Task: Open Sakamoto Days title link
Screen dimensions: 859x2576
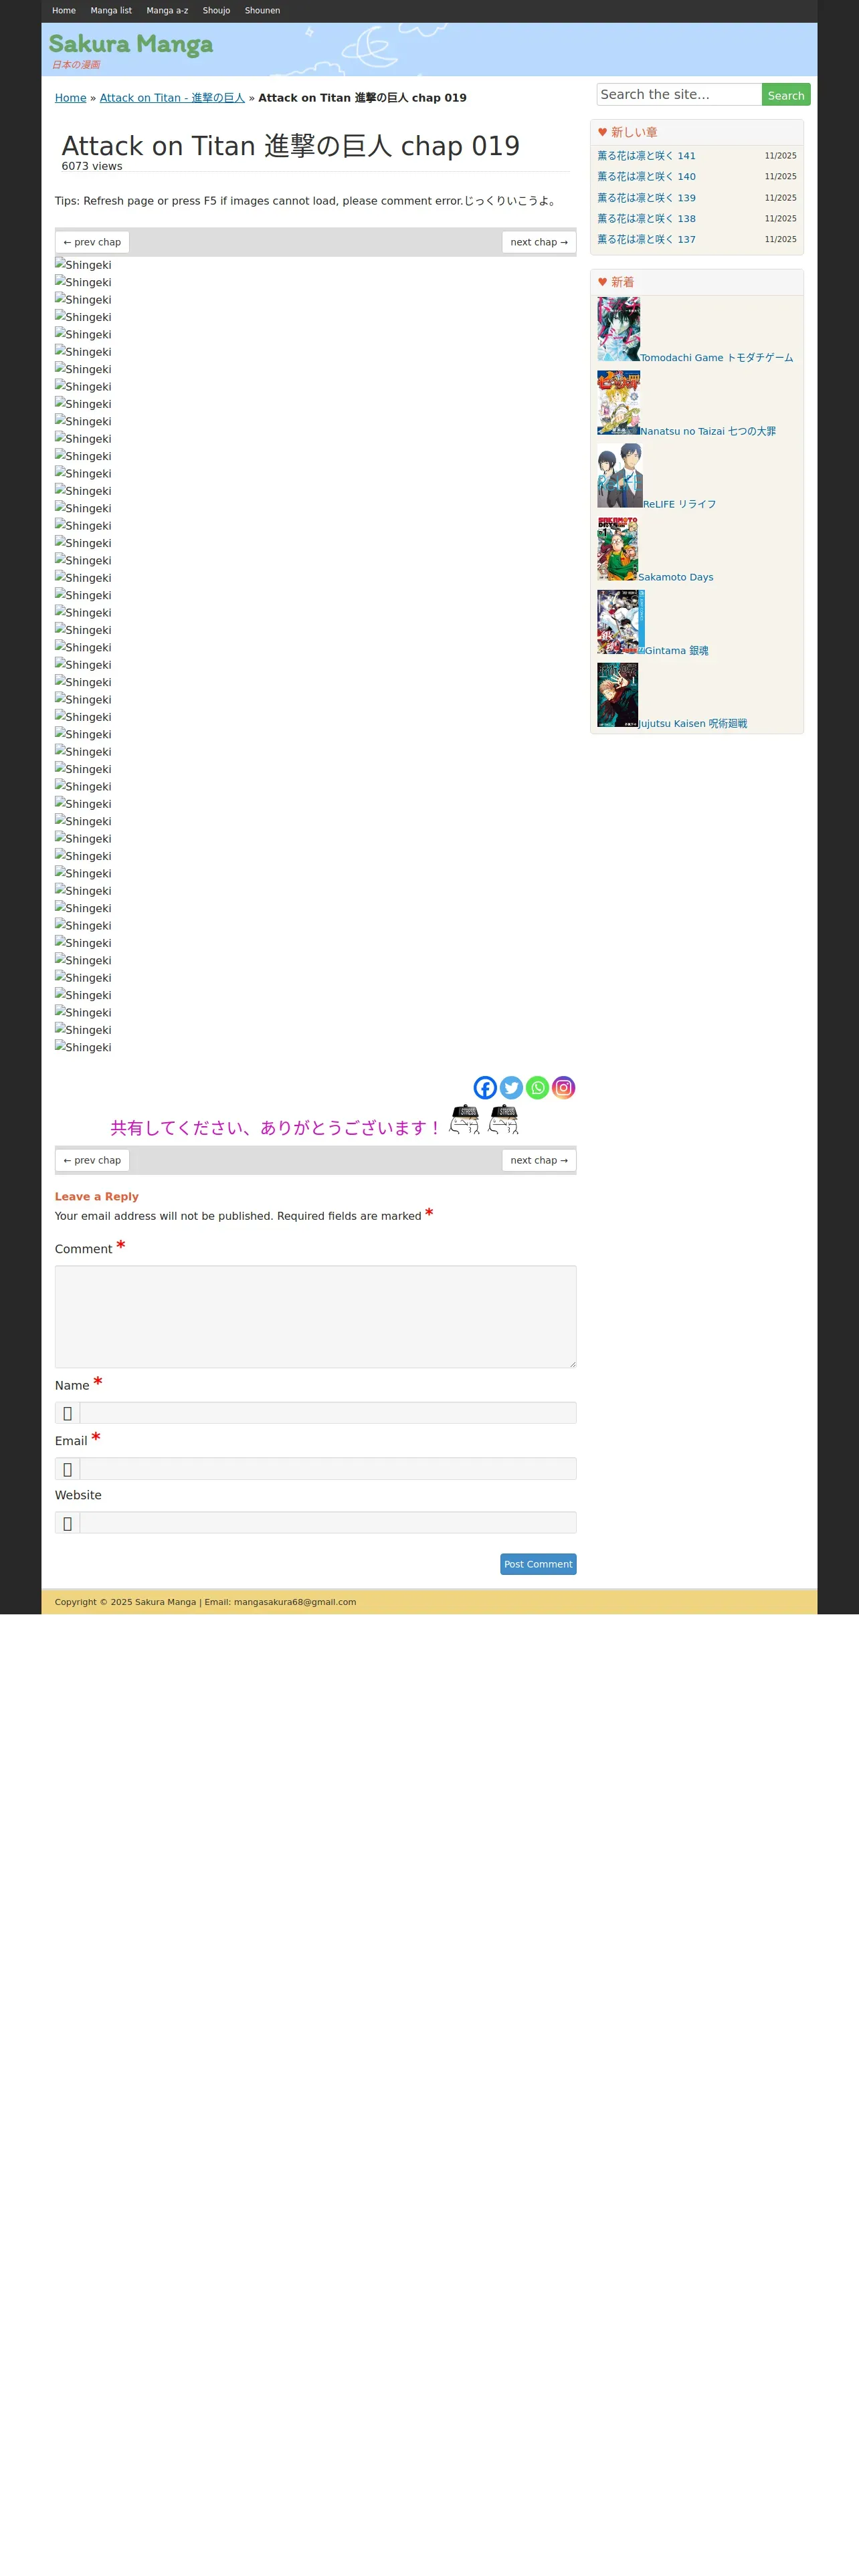Action: (675, 577)
